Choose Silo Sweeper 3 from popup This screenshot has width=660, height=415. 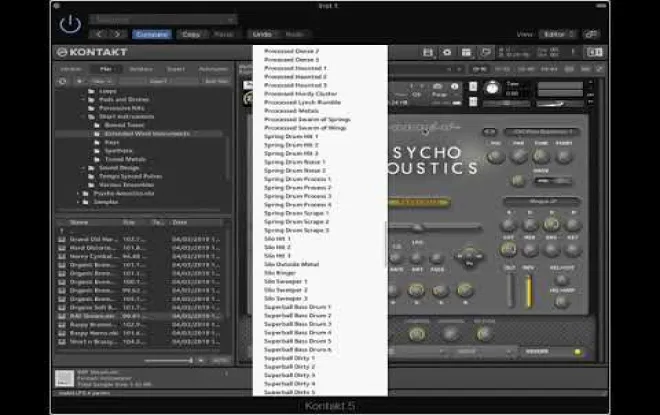(x=286, y=298)
